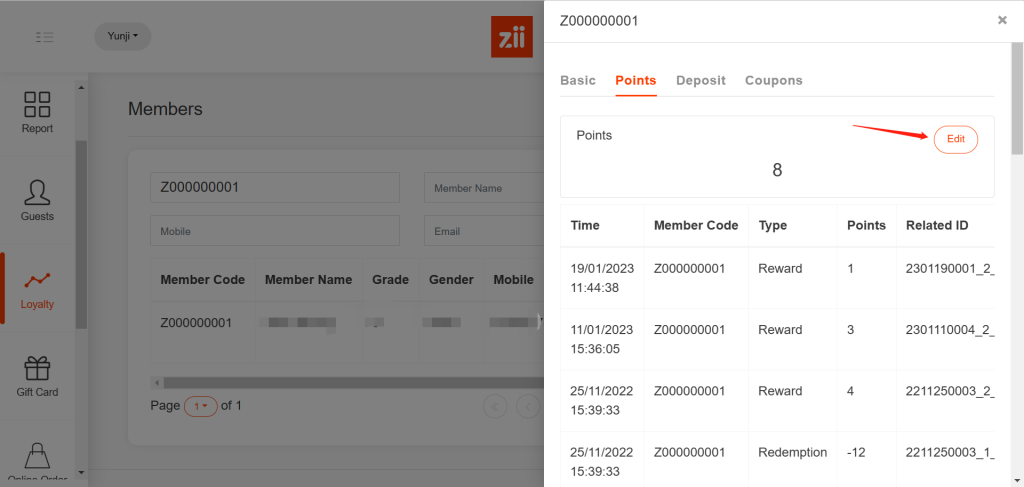Click the member code search field
This screenshot has width=1024, height=487.
[x=274, y=188]
